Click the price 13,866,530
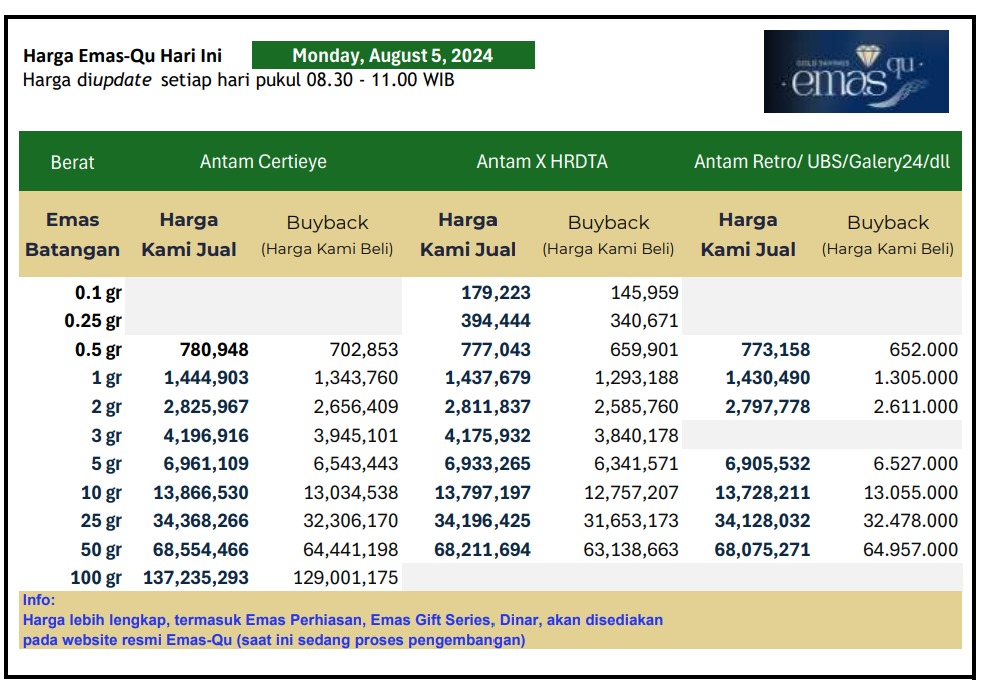Viewport: 984px width, 682px height. pyautogui.click(x=201, y=493)
